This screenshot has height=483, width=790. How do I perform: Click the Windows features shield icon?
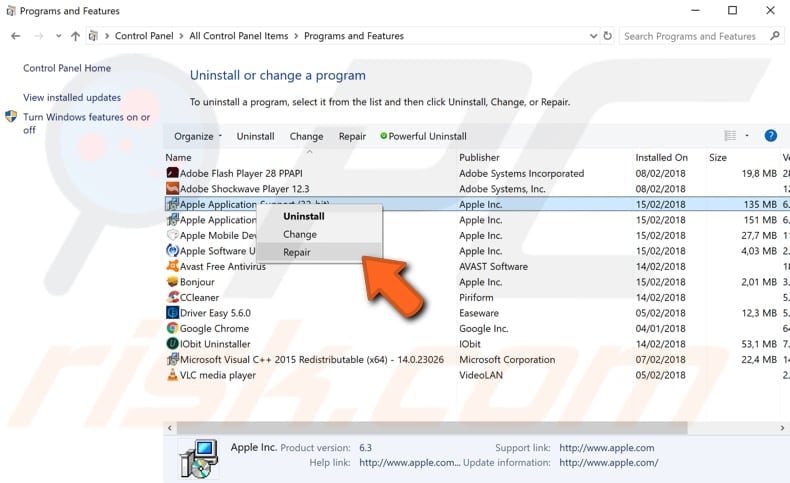tap(11, 117)
